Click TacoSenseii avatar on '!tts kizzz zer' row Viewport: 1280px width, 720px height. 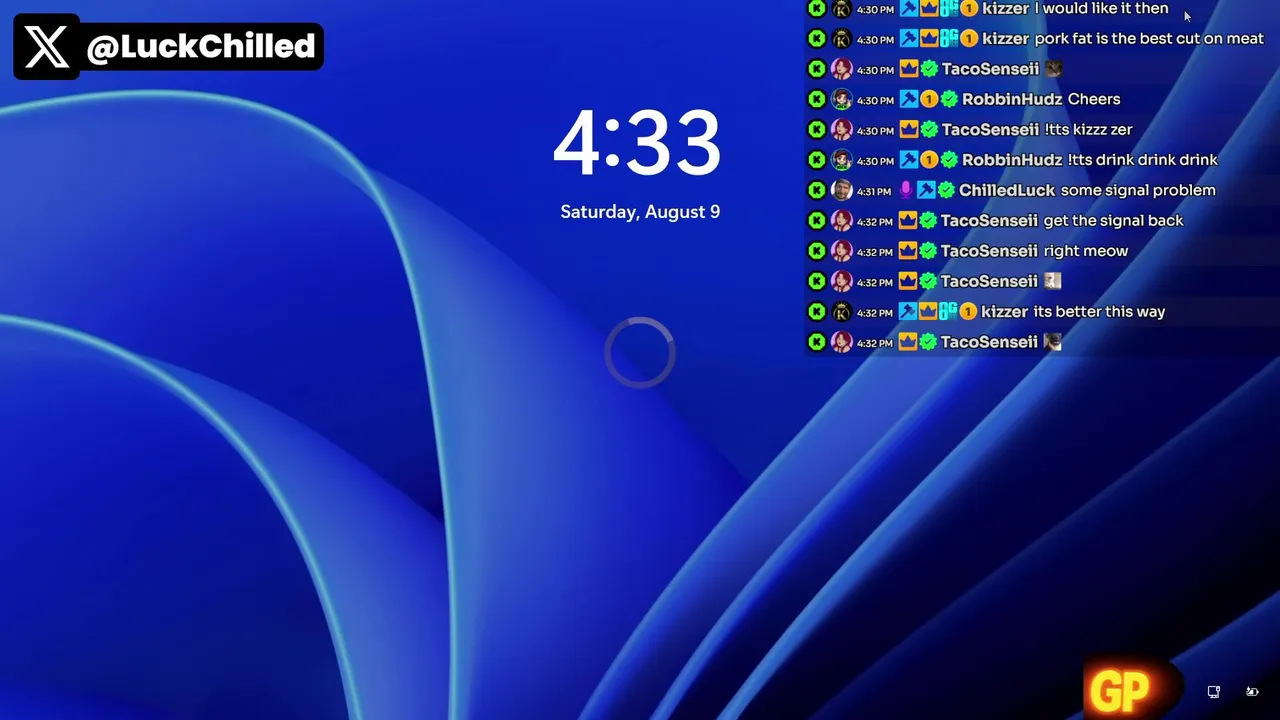point(842,129)
